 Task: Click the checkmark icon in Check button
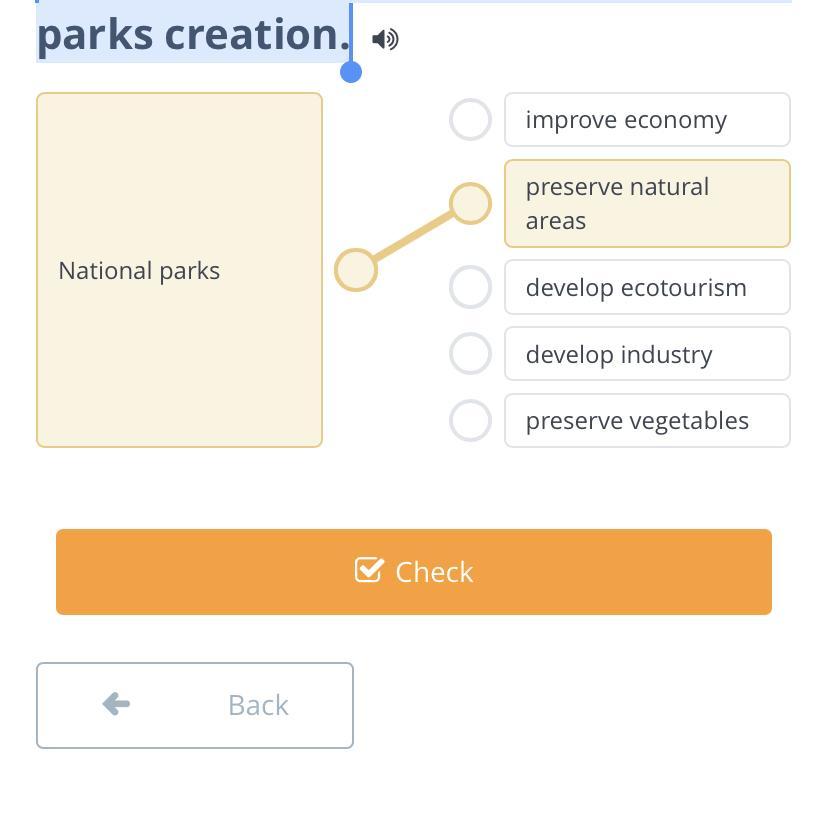pos(369,570)
